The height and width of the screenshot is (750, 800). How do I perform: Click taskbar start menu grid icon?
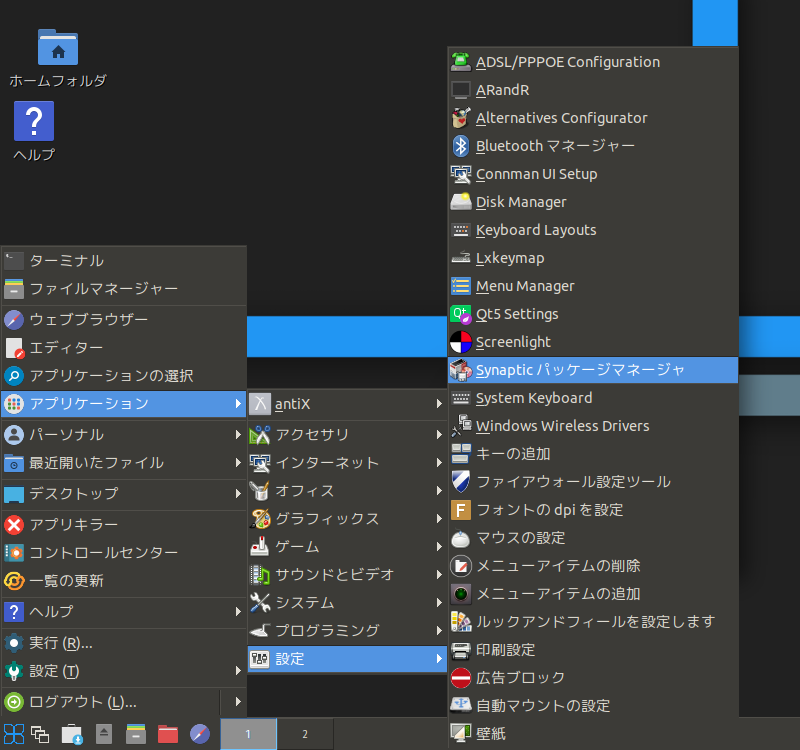[x=14, y=734]
